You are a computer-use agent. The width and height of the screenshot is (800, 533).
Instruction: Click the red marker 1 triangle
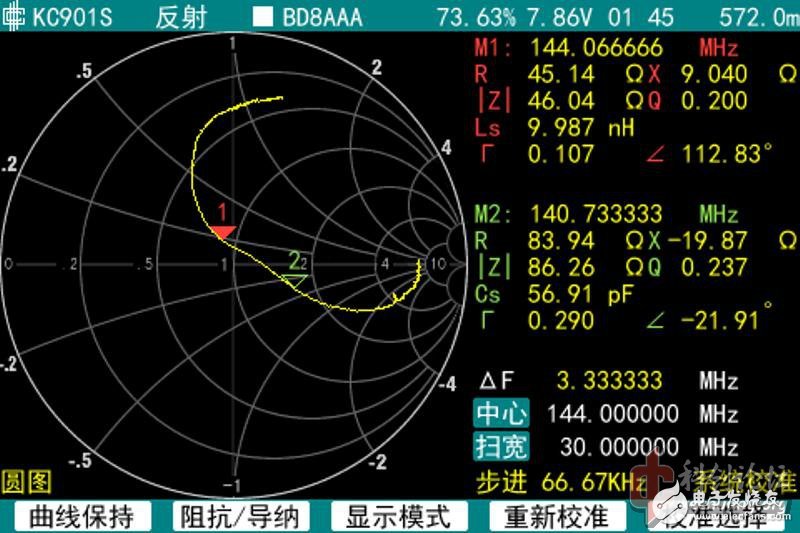(x=223, y=232)
